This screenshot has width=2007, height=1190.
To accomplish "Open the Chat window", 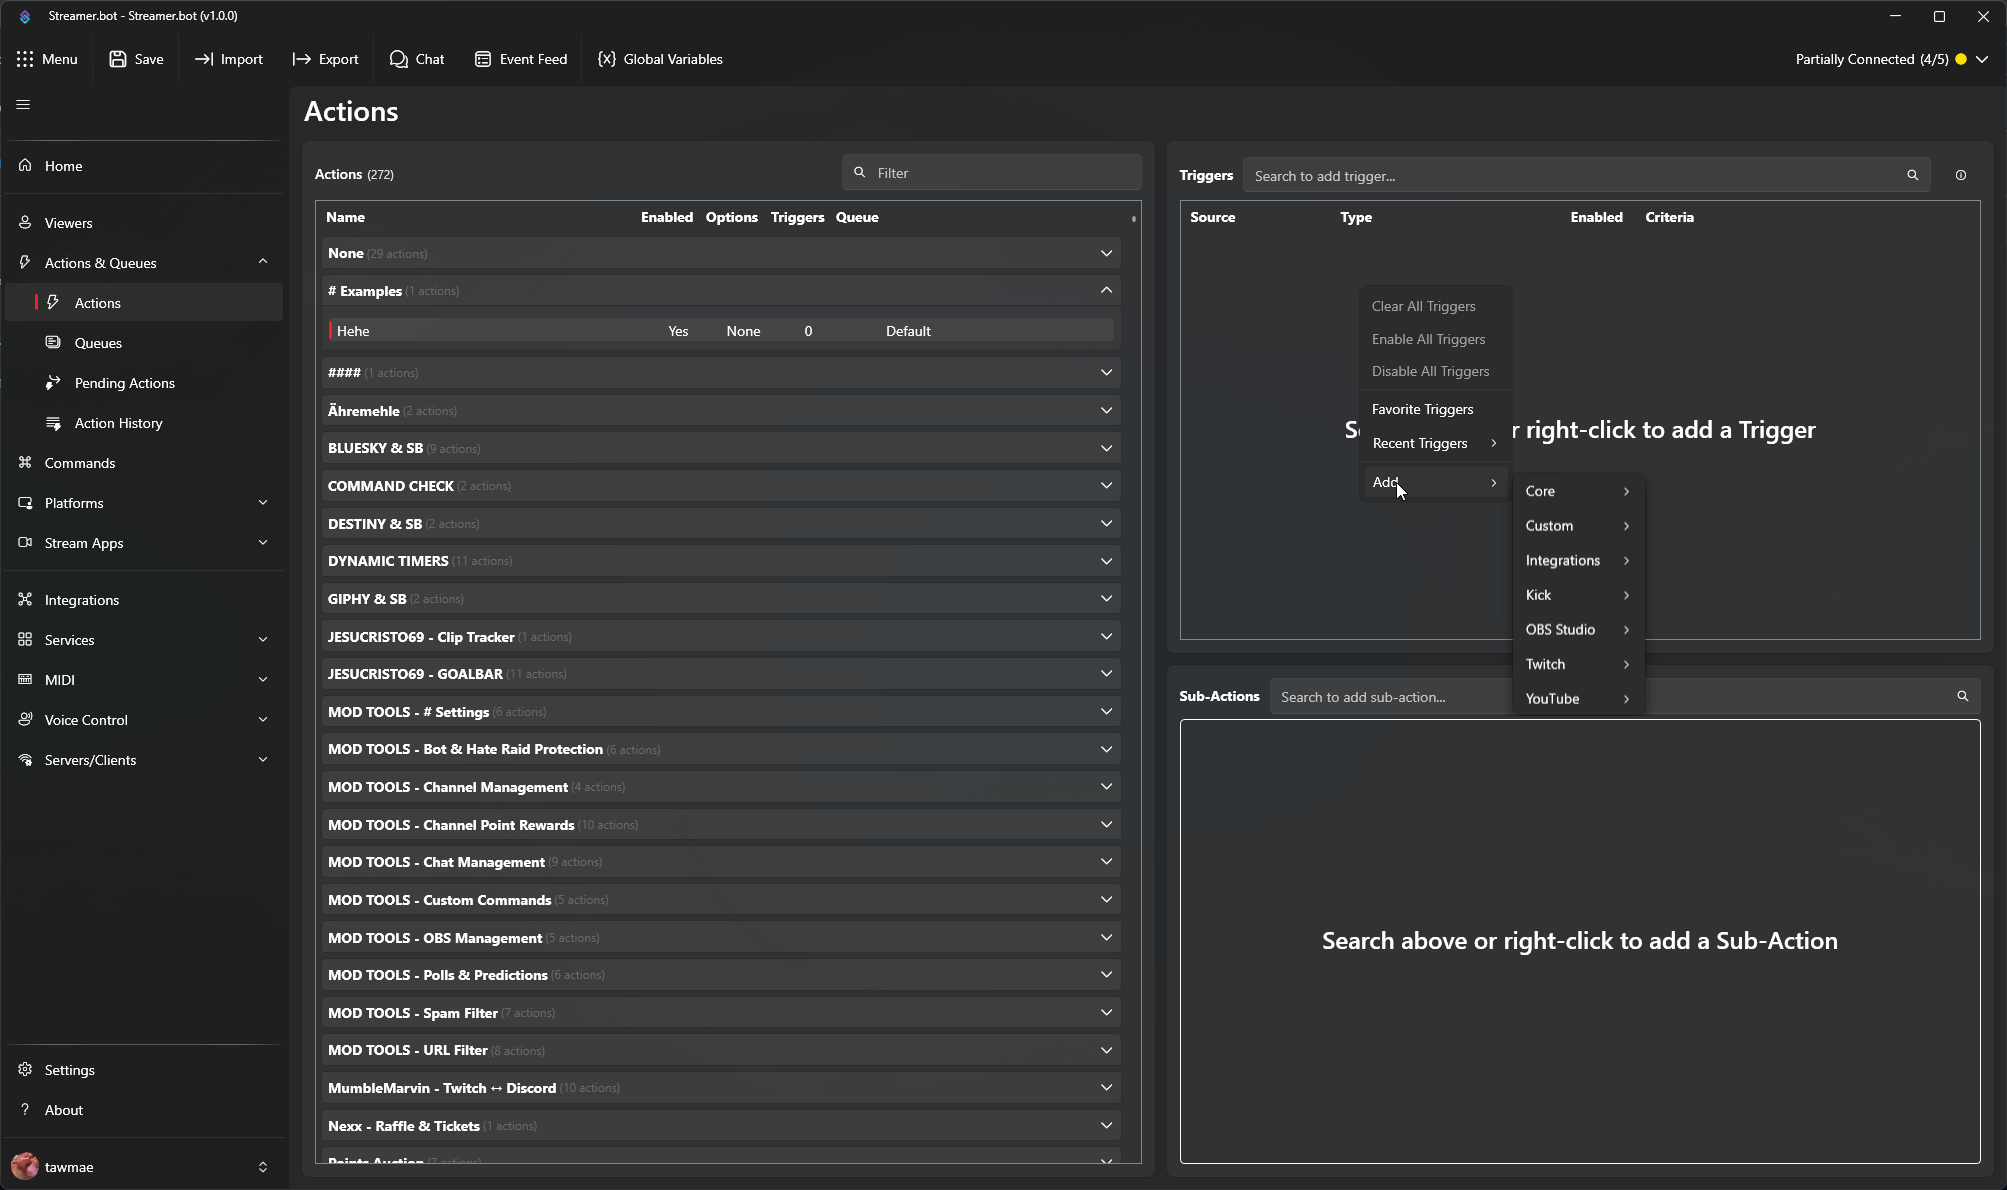I will [x=417, y=59].
